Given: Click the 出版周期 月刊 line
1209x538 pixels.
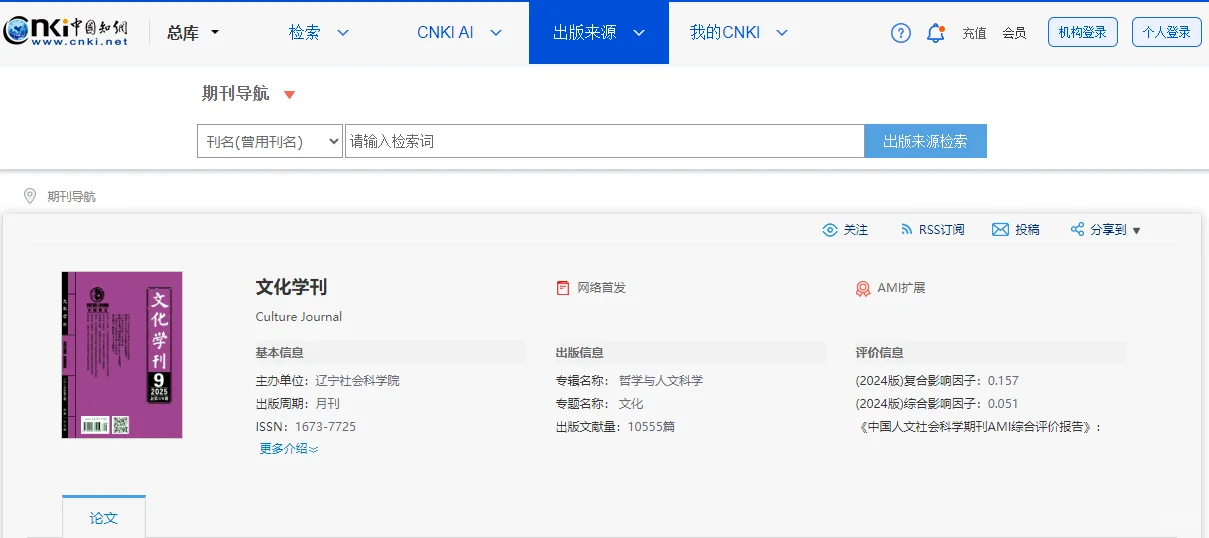Looking at the screenshot, I should 298,404.
